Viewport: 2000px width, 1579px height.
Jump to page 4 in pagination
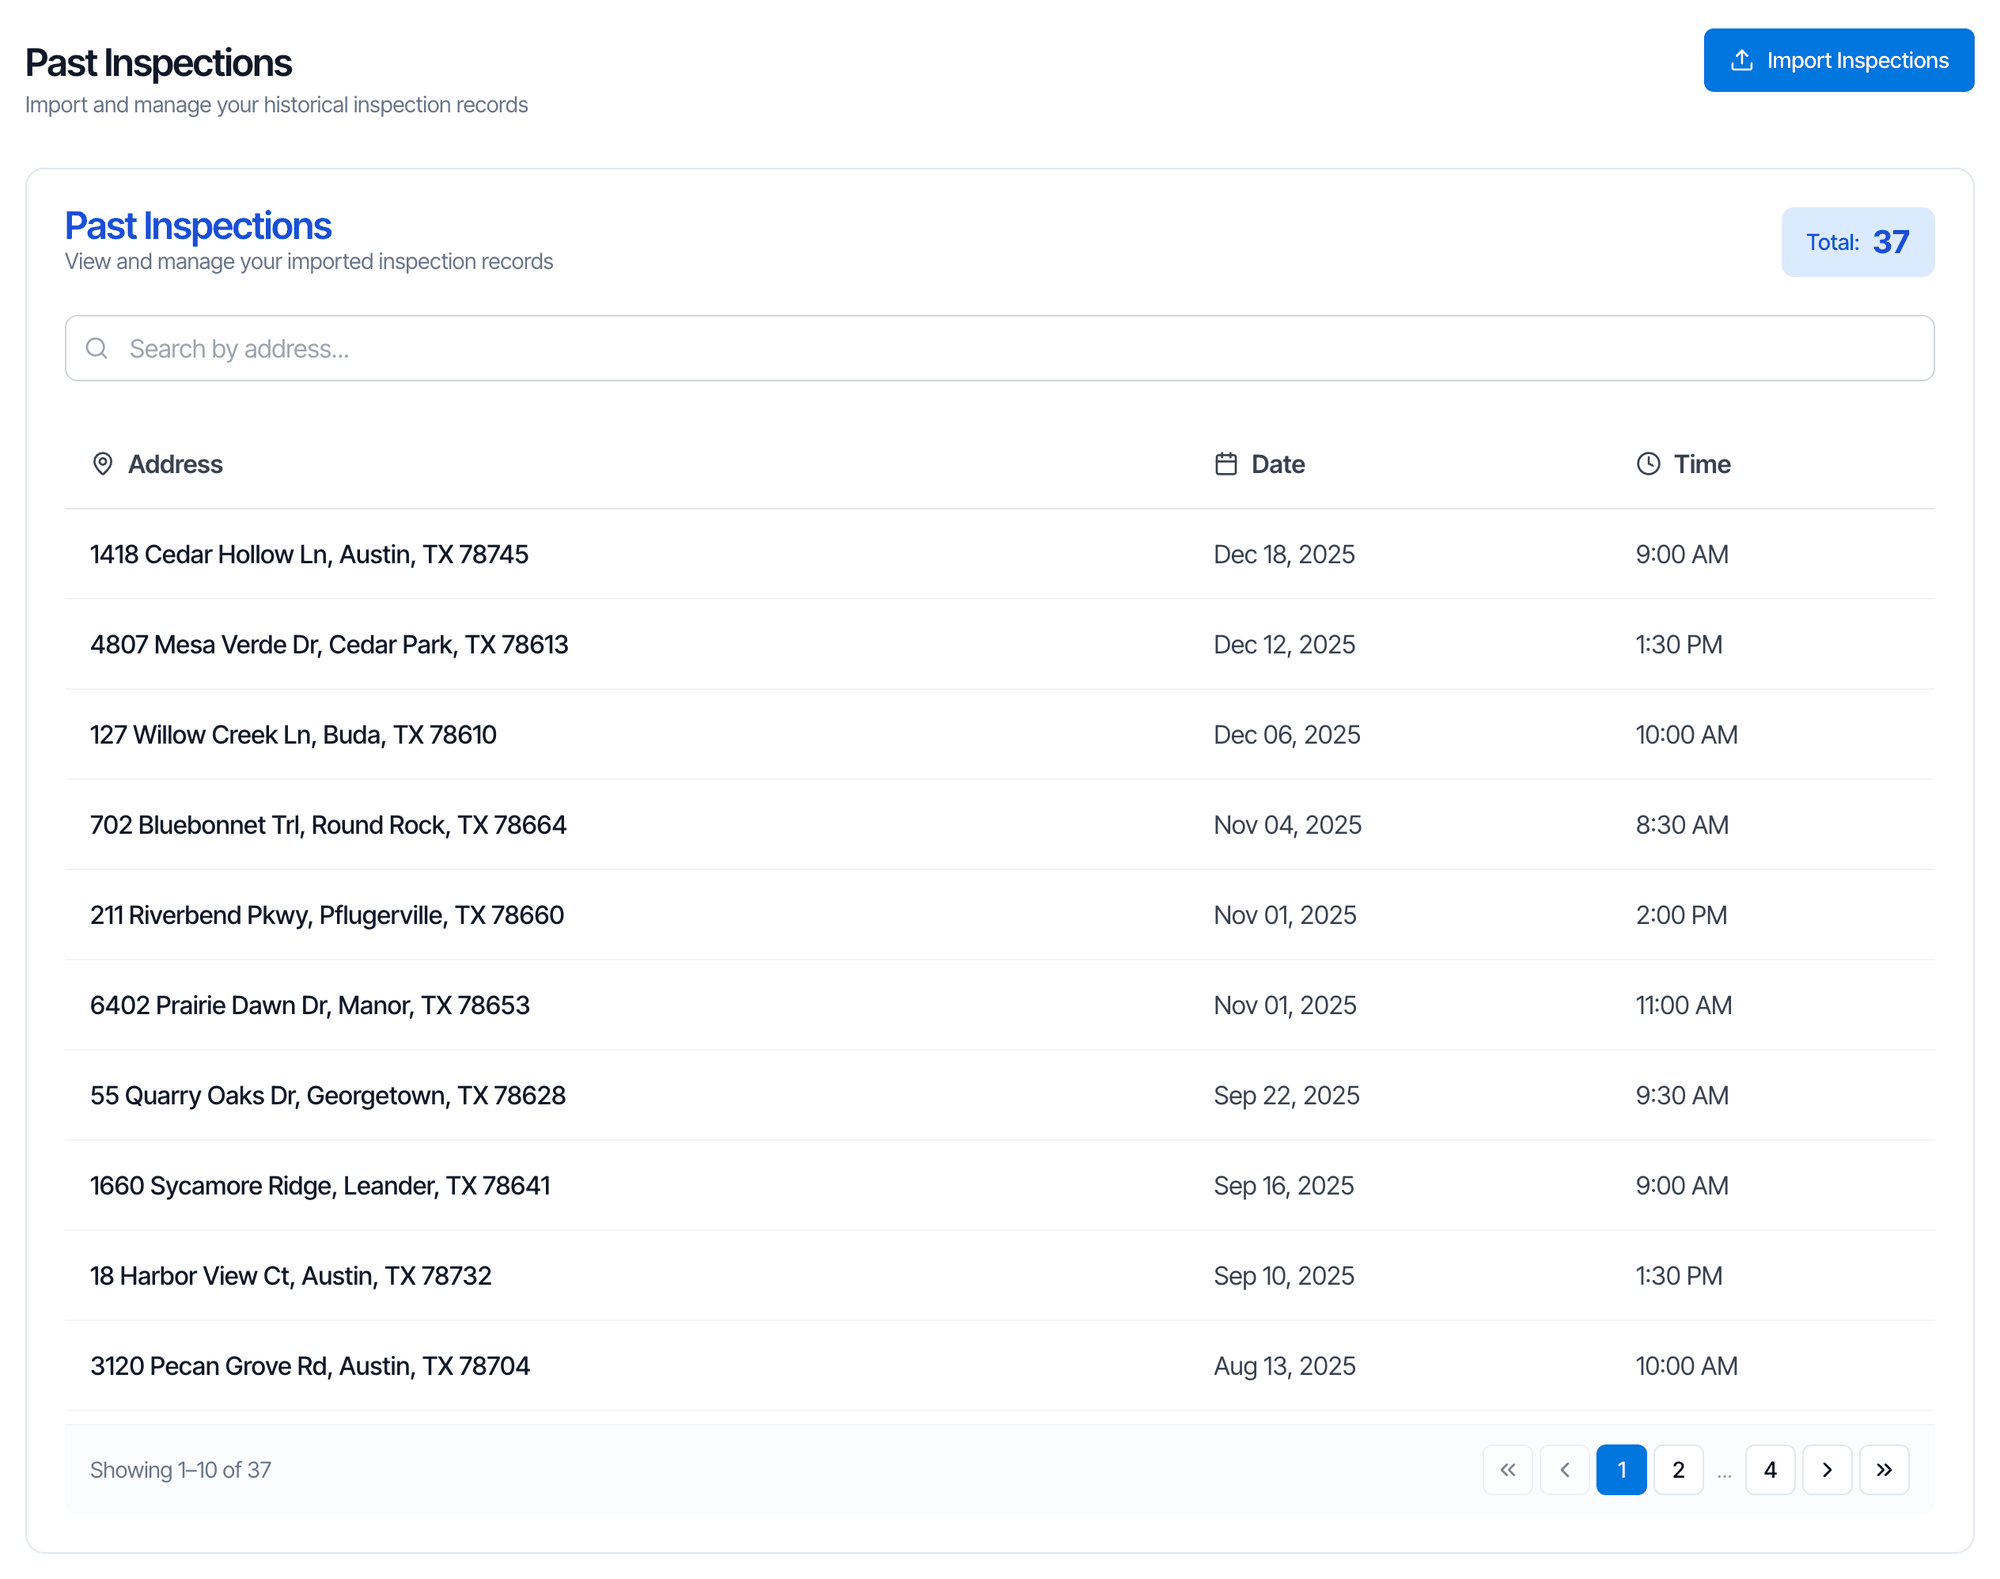(1770, 1469)
